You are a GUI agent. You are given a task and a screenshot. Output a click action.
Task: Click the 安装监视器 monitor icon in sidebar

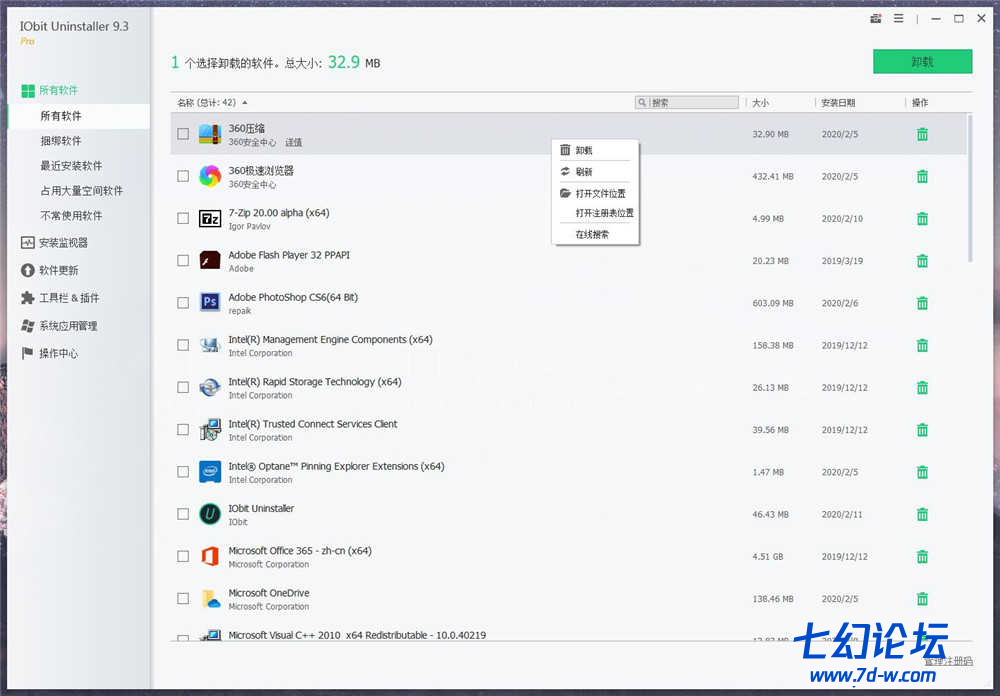[27, 242]
